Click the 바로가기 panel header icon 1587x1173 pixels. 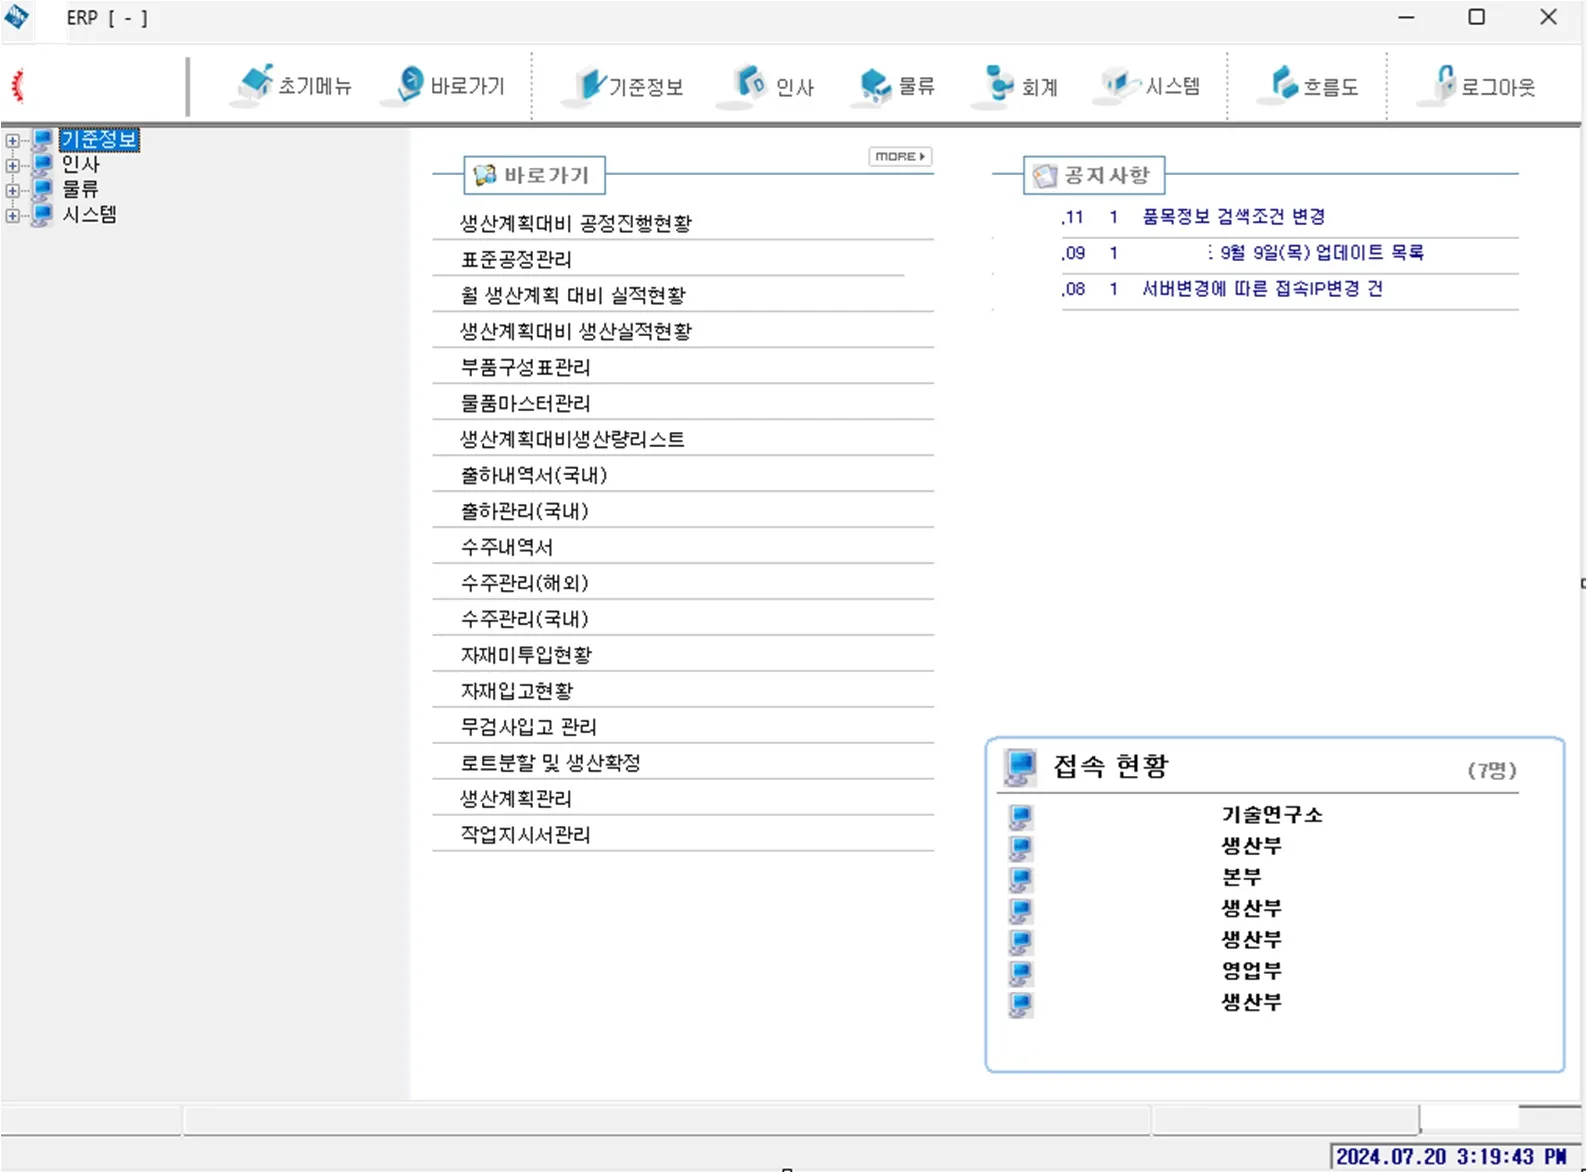click(x=485, y=175)
